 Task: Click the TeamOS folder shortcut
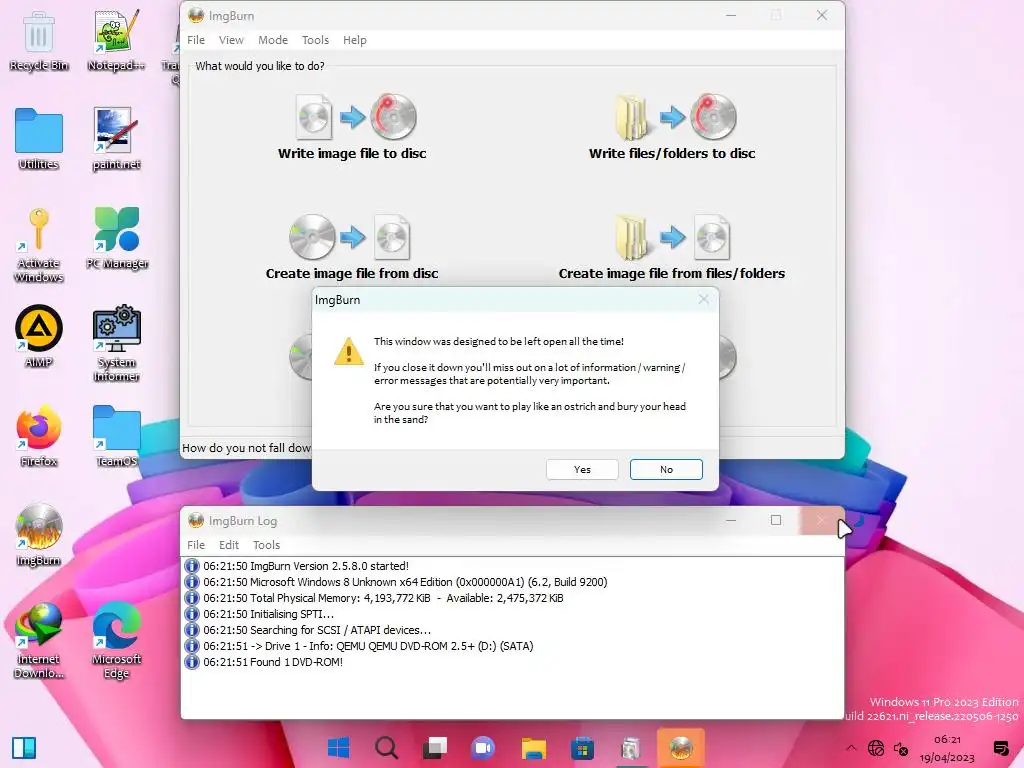tap(116, 436)
